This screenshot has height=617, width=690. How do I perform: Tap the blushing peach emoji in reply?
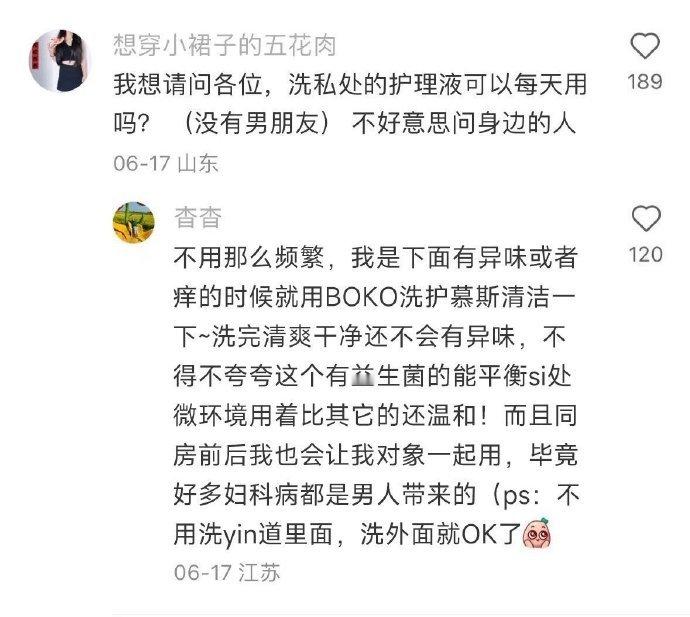[536, 533]
